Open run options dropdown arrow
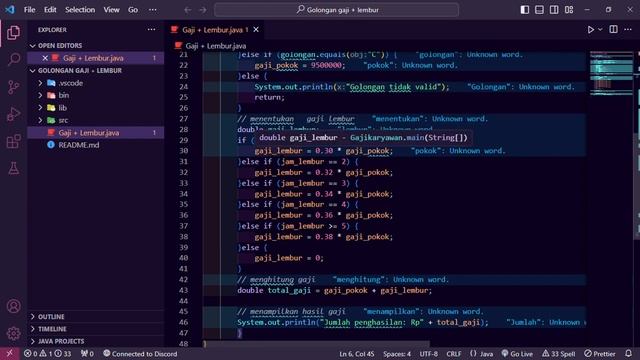This screenshot has height=360, width=640. 600,29
